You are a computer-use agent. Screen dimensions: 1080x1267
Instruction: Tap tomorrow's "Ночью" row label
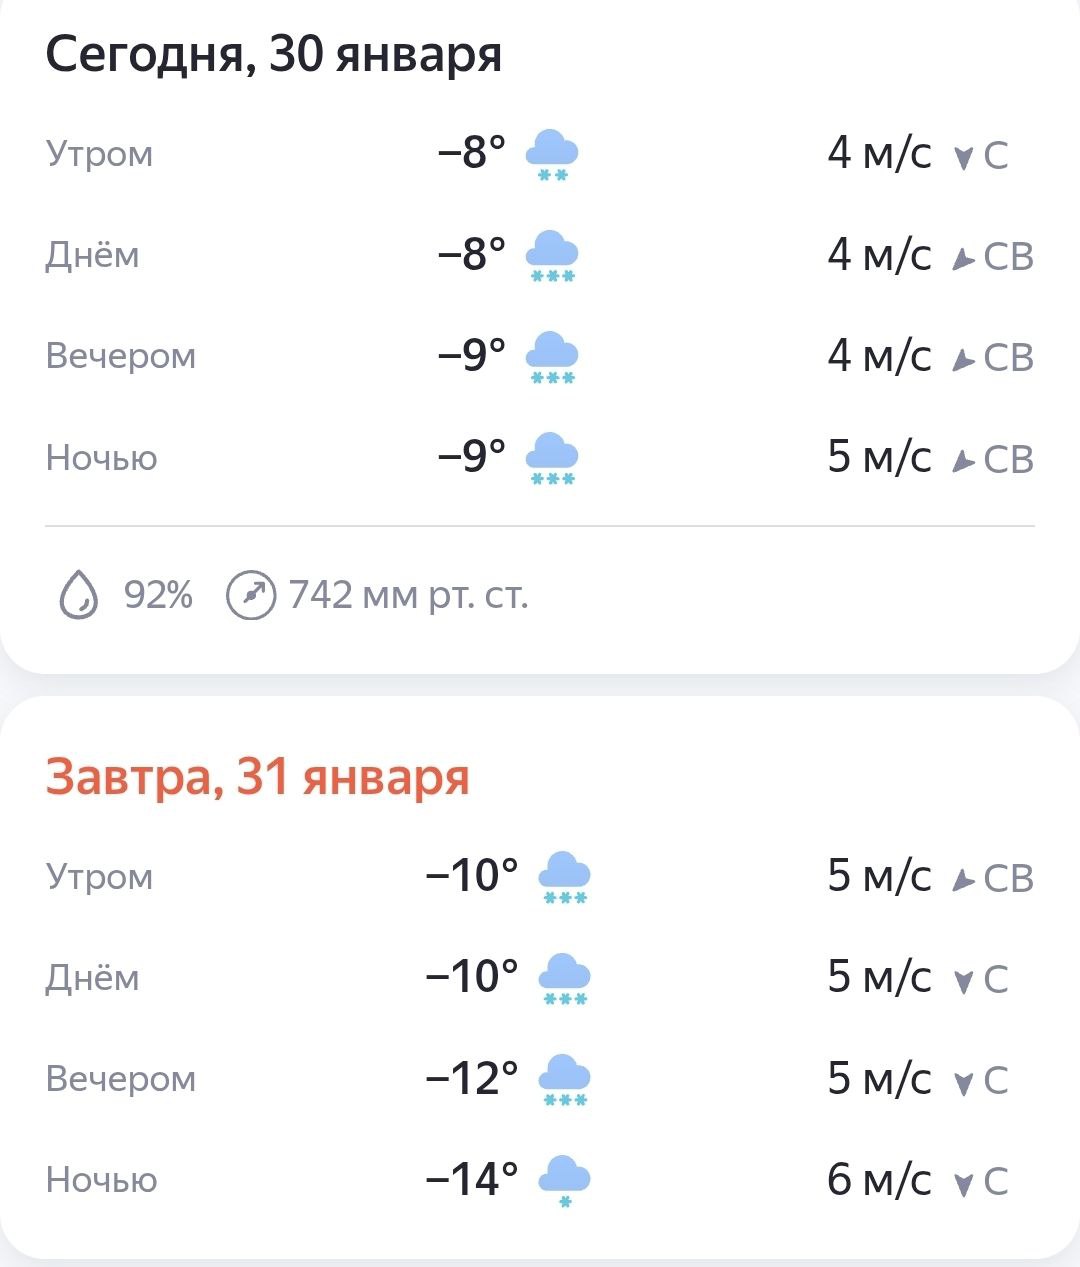pyautogui.click(x=101, y=1181)
